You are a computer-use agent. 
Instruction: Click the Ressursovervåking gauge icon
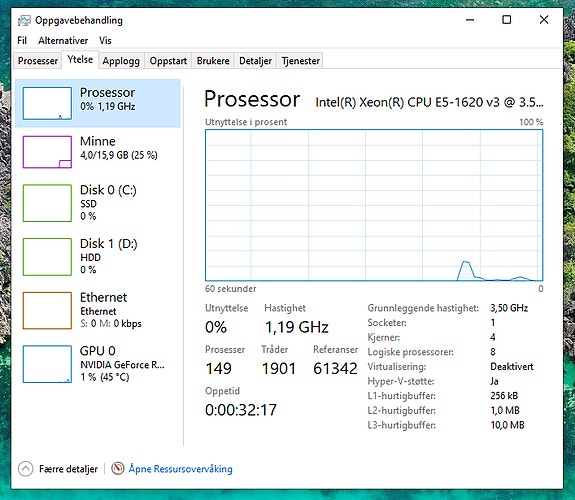coord(117,468)
